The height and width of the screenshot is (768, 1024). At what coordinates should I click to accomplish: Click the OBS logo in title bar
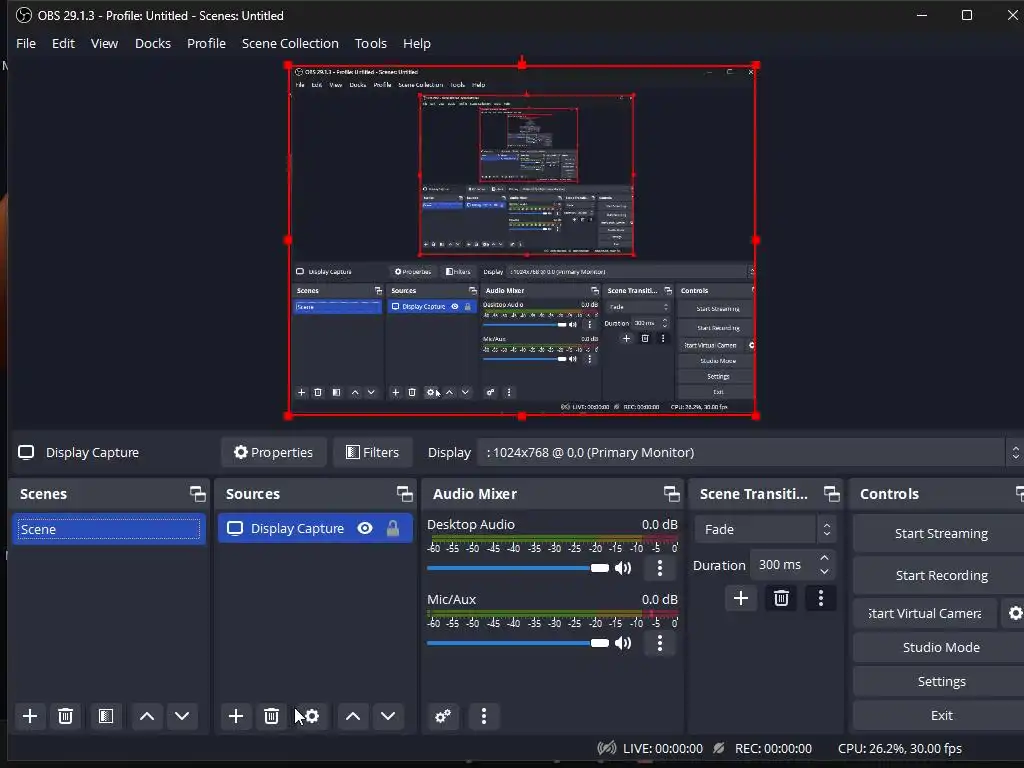coord(24,15)
